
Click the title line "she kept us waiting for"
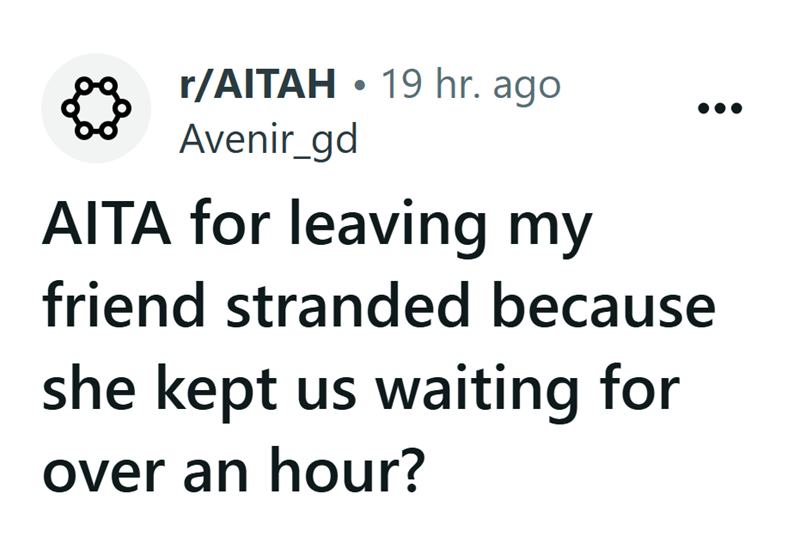coord(359,388)
